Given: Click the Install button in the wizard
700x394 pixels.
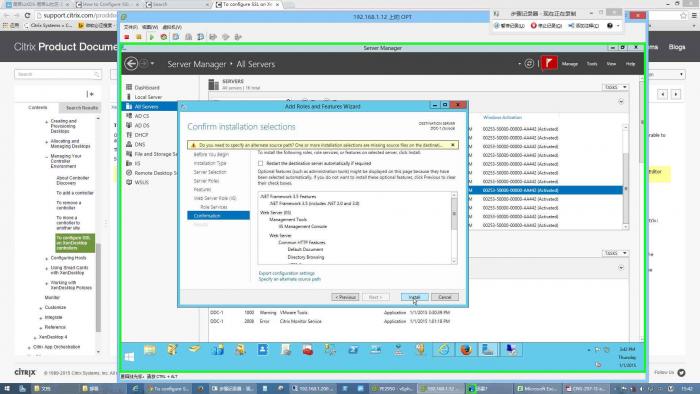Looking at the screenshot, I should 414,297.
